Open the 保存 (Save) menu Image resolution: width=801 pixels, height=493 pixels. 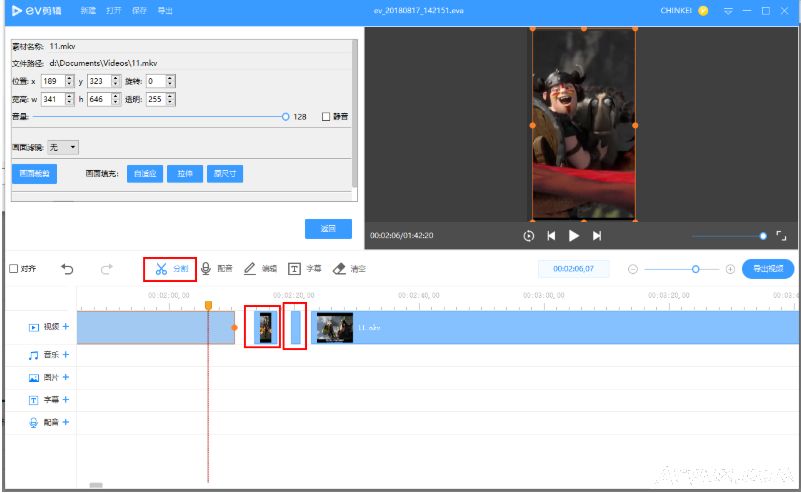pos(141,10)
